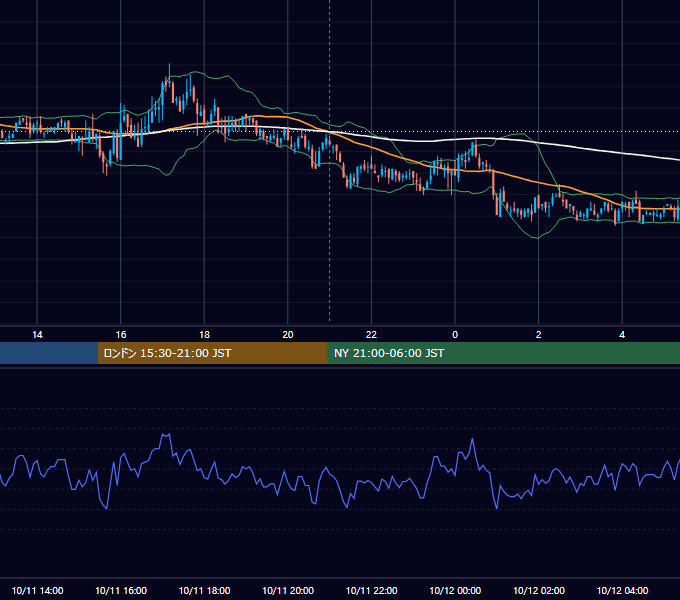Click the 10/12 02:00 date label
Screen dimensions: 680x600
539,590
